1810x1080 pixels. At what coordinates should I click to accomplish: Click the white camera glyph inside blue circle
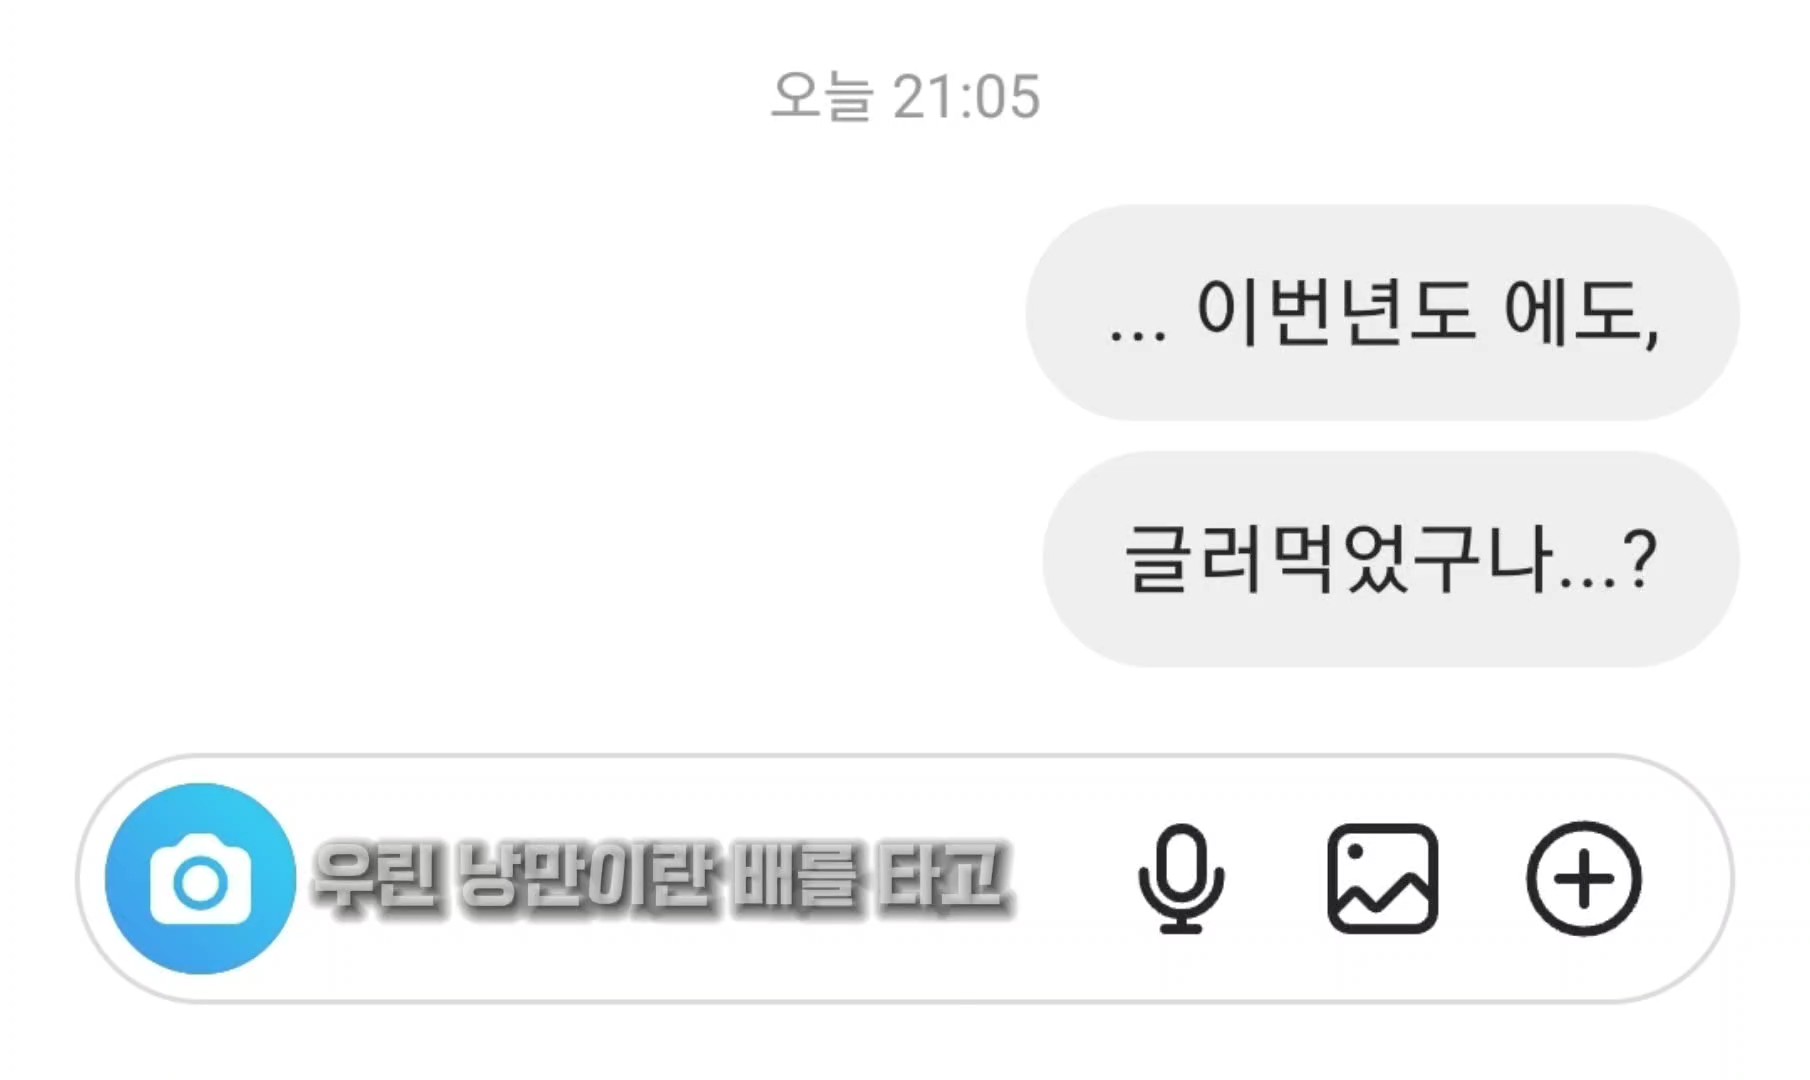pos(201,879)
